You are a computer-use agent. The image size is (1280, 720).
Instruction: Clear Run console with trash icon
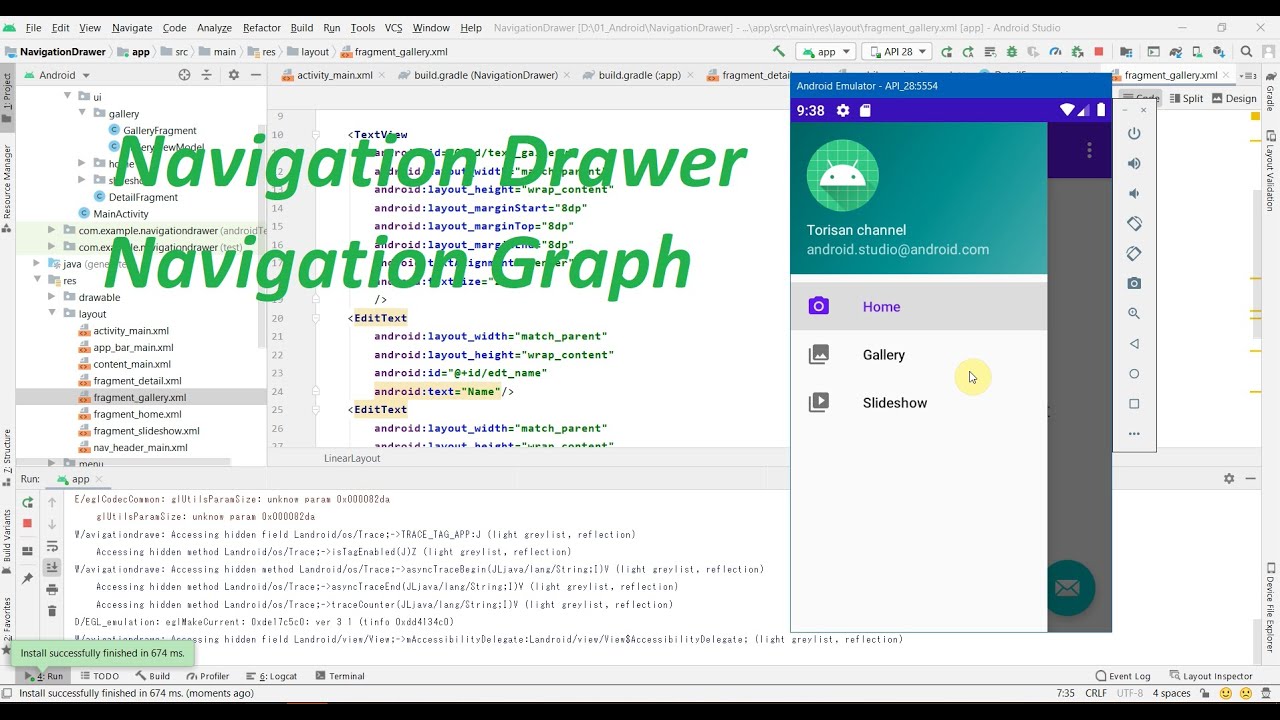tap(52, 611)
